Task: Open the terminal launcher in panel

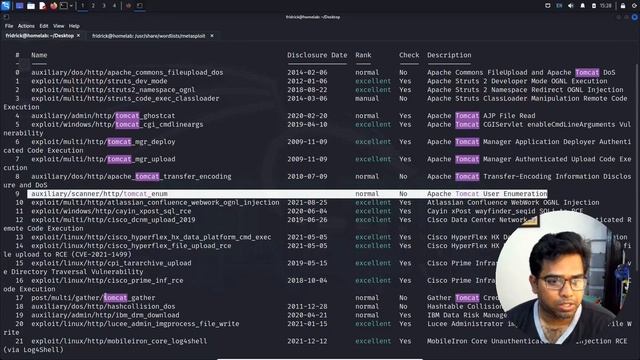Action: click(64, 6)
